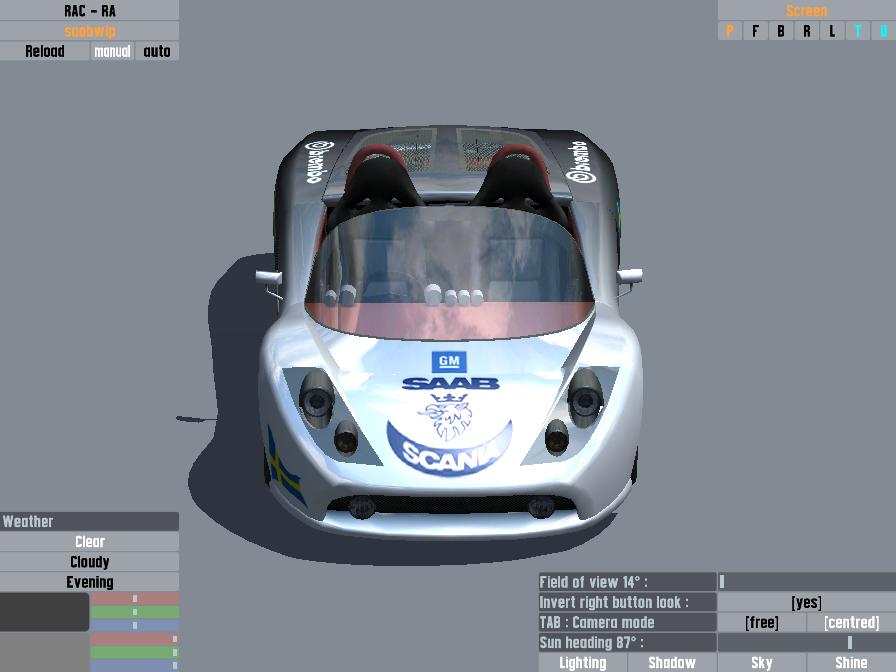
Task: Open the Sky tab
Action: [x=762, y=663]
